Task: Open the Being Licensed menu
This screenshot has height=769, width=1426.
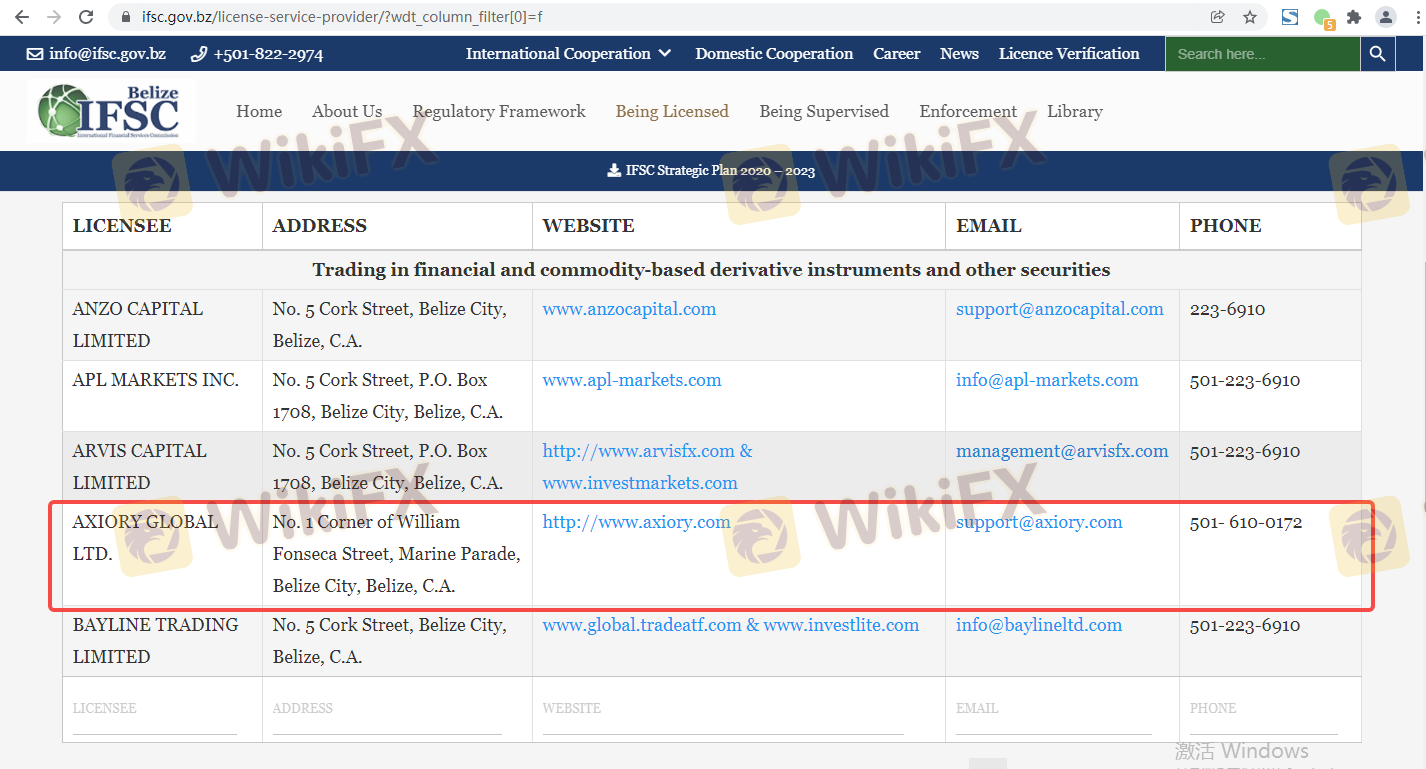Action: pyautogui.click(x=672, y=112)
